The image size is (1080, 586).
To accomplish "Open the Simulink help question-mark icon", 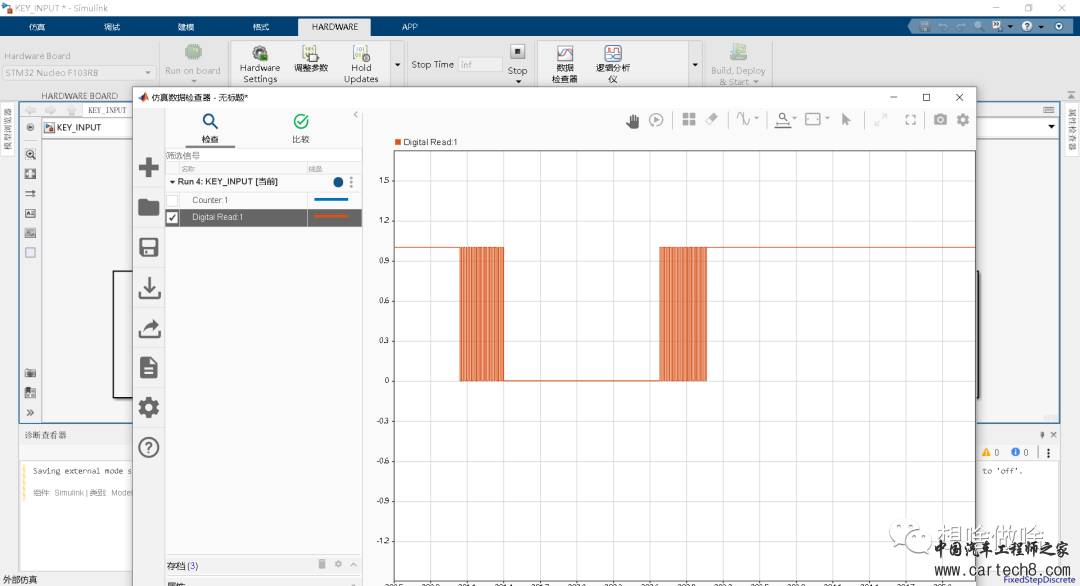I will (x=1027, y=26).
